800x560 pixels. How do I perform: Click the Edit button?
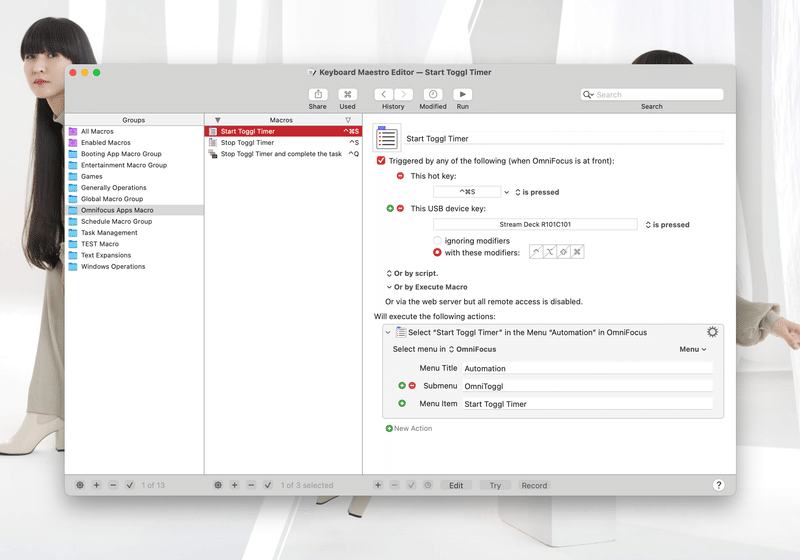pyautogui.click(x=456, y=486)
